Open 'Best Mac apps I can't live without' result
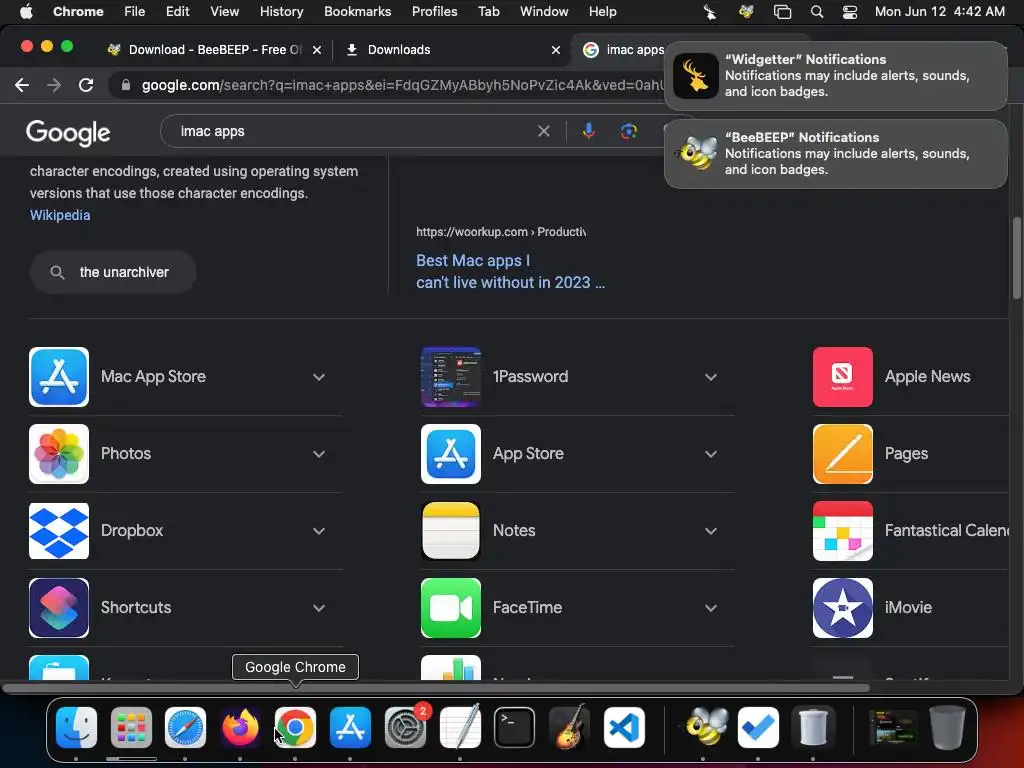Screen dimensions: 1024x768 pyautogui.click(x=510, y=271)
